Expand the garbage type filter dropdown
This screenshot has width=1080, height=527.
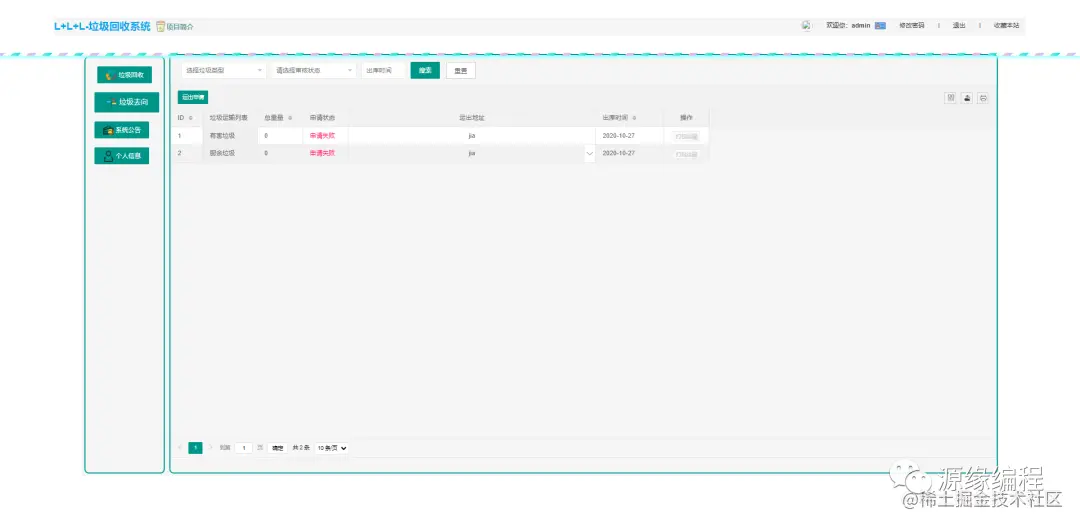click(x=224, y=70)
